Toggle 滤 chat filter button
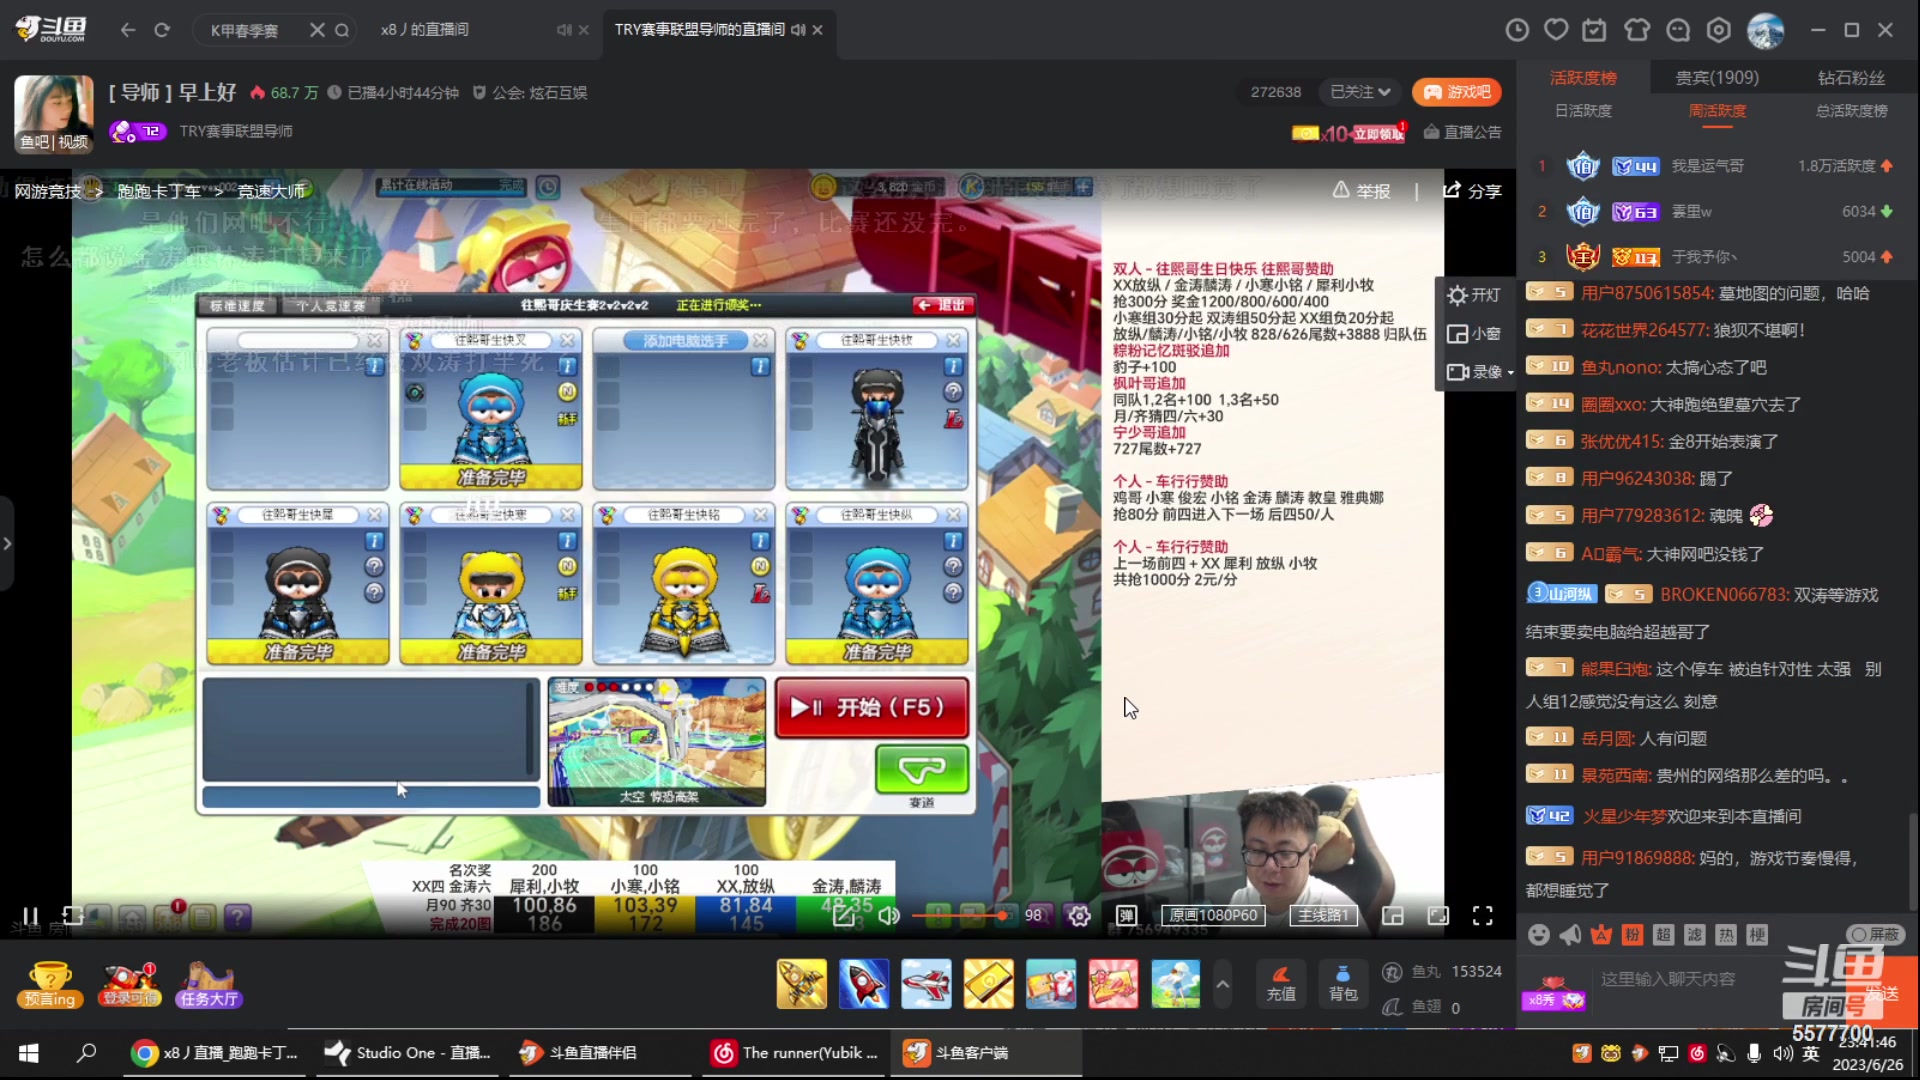1920x1080 pixels. (1694, 935)
